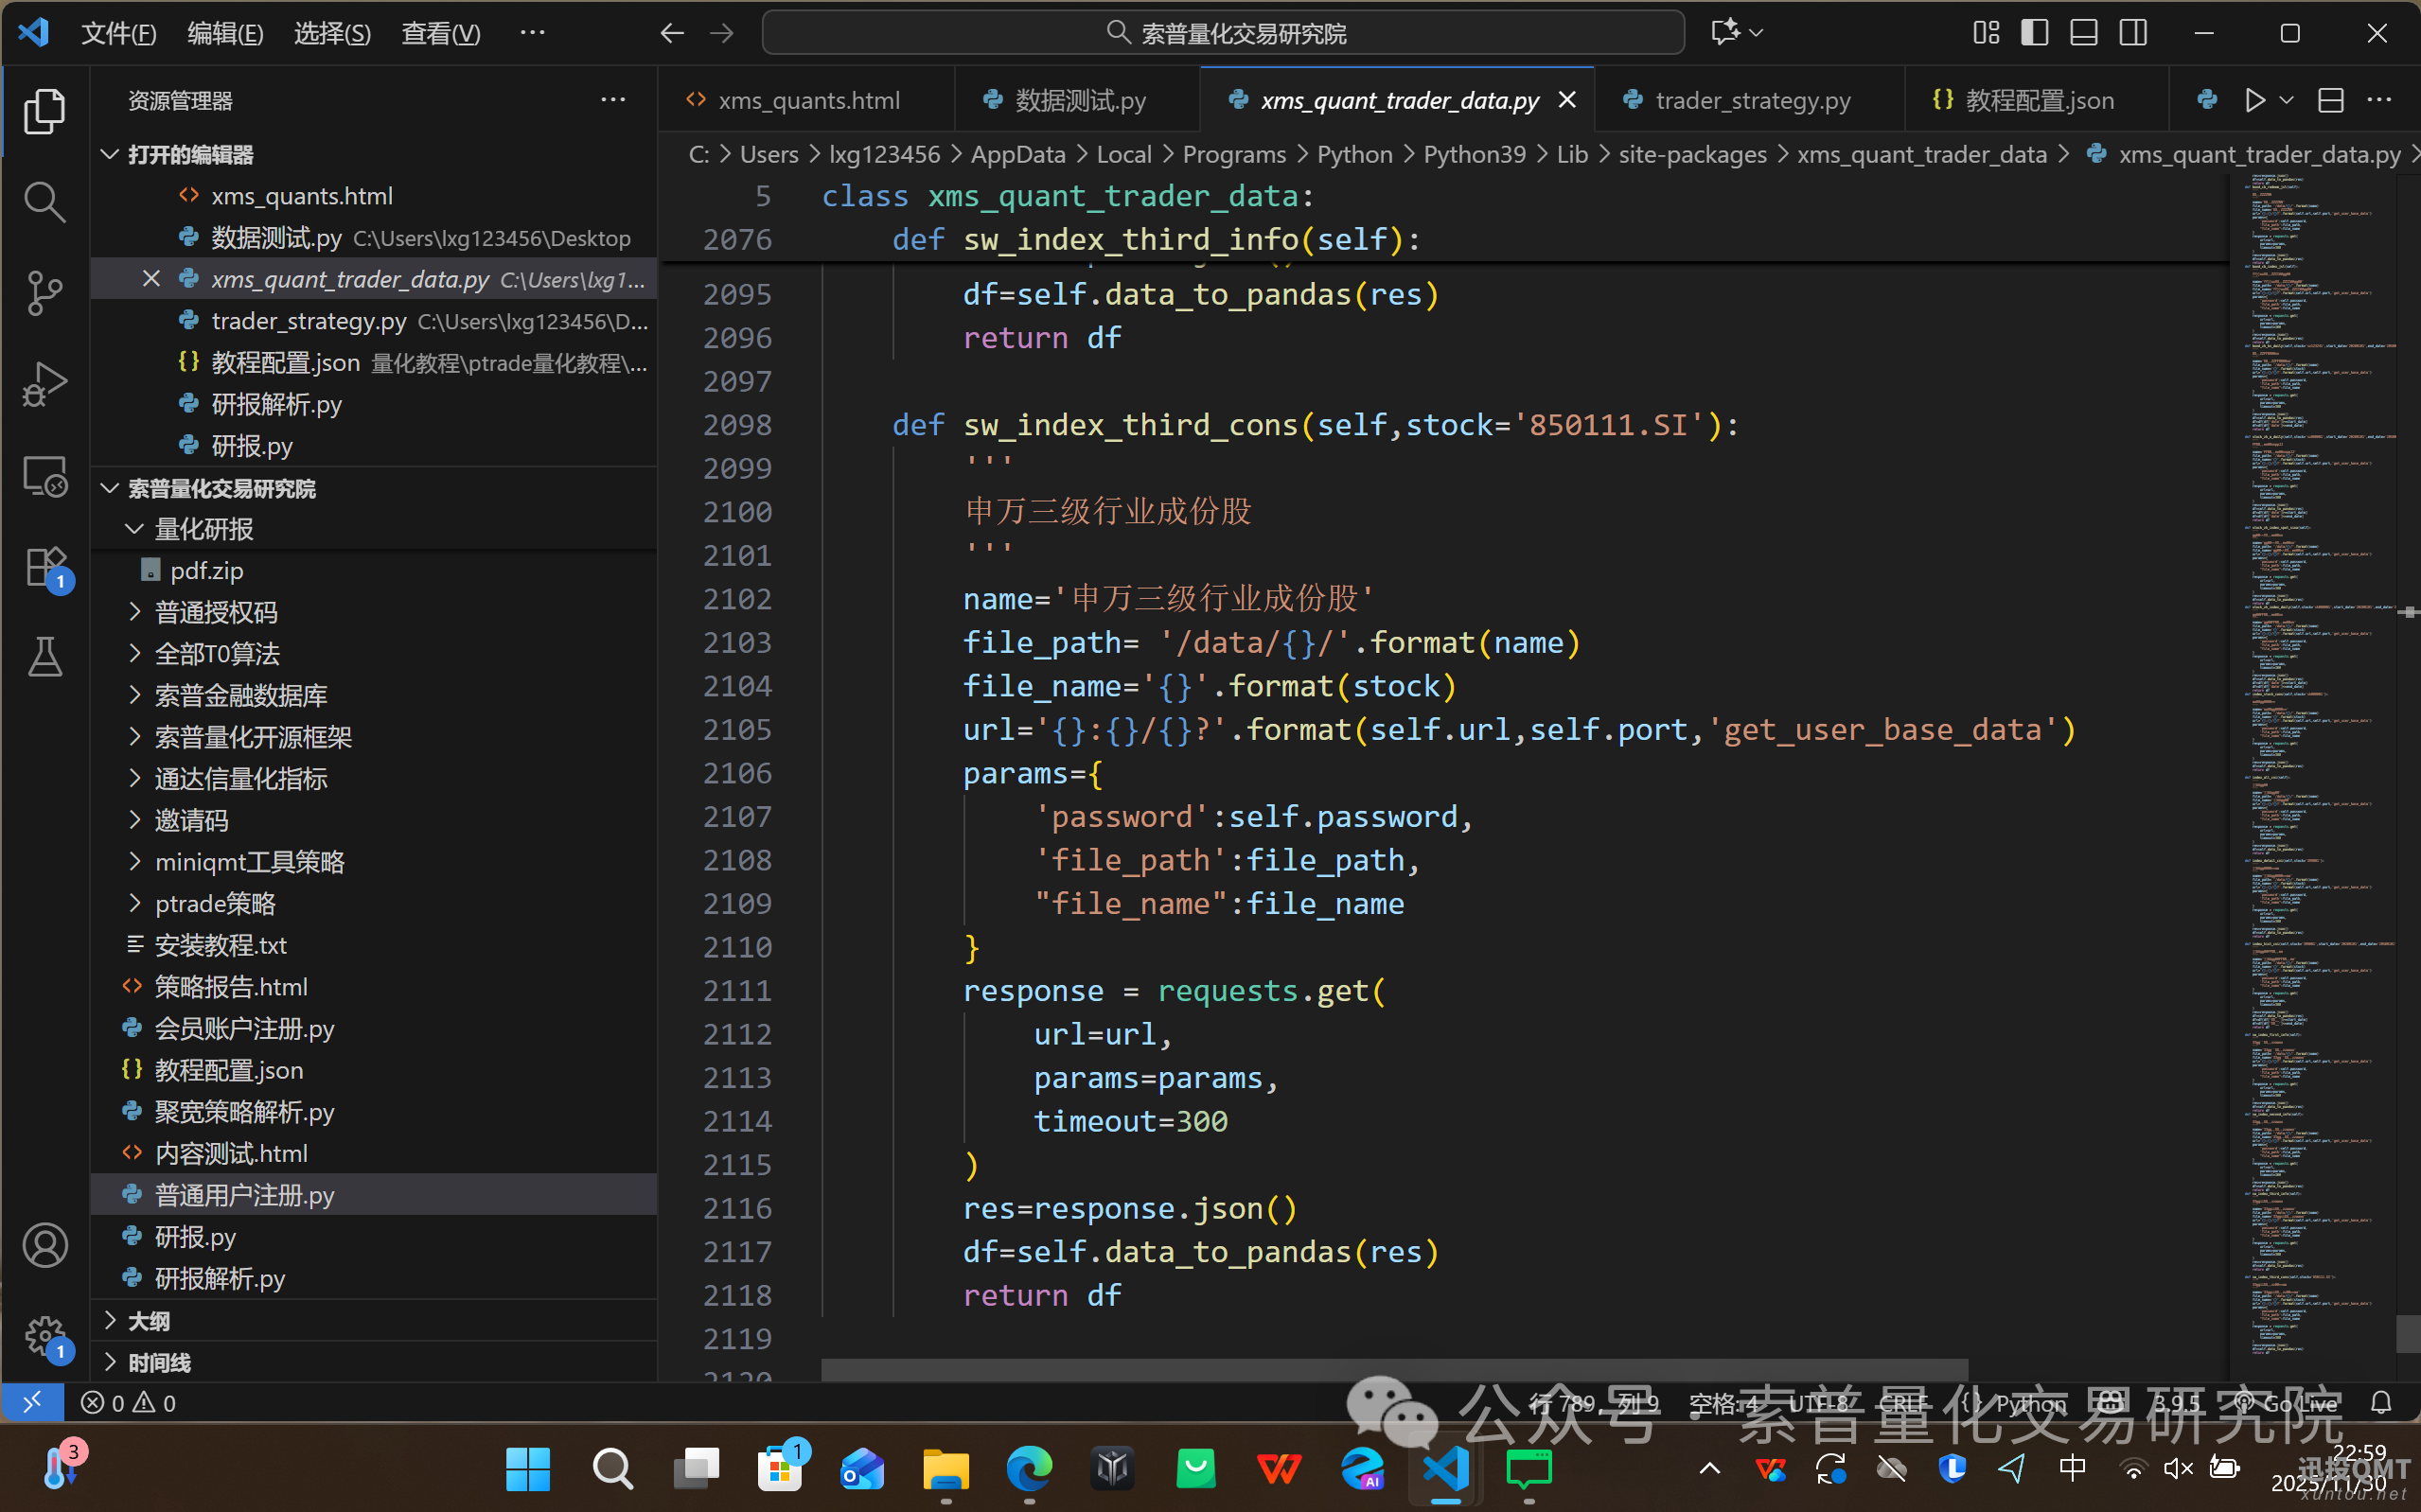Click the Run Python File play button
The image size is (2421, 1512).
click(x=2254, y=100)
